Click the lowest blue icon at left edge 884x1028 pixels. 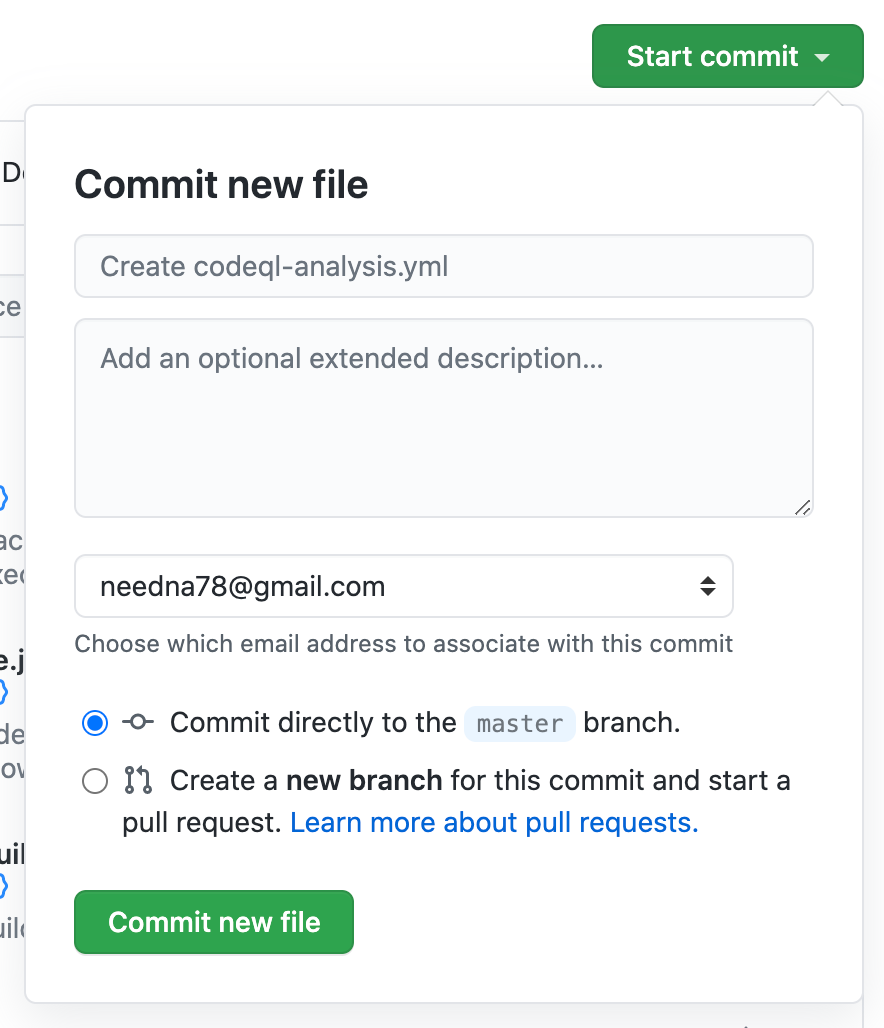(4, 885)
